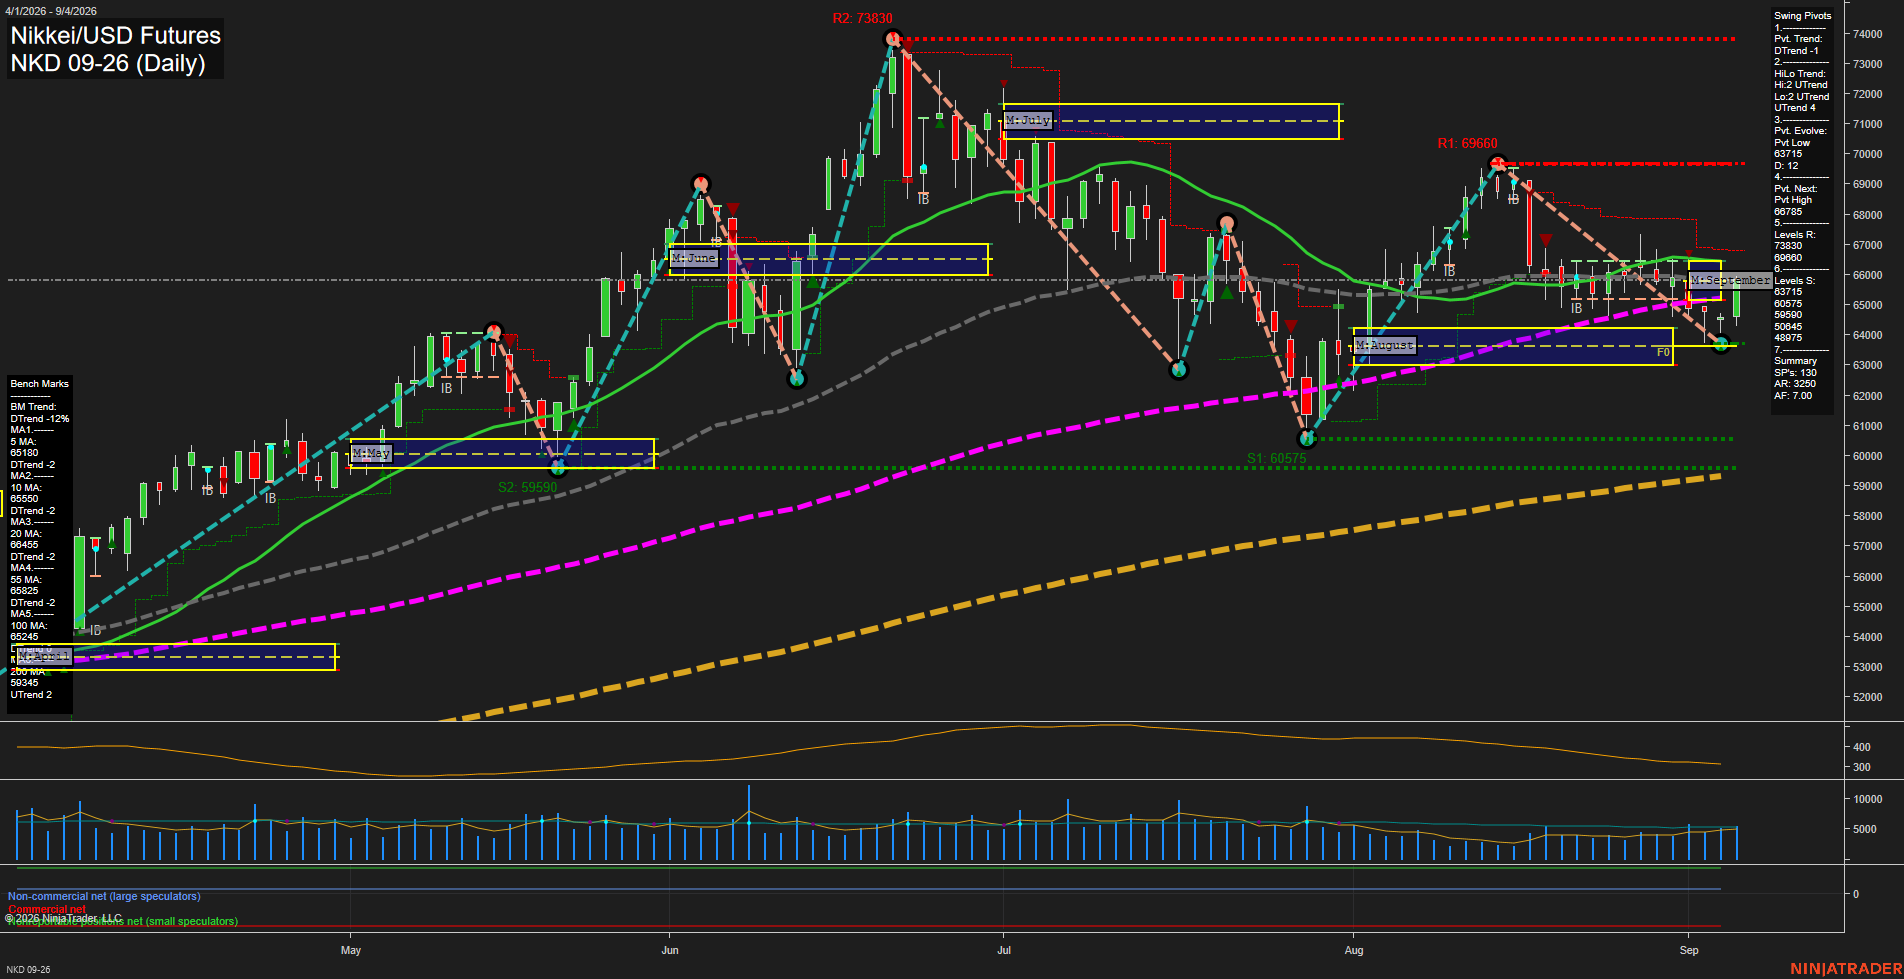
Task: Click the Swing Pivots panel header
Action: click(1803, 16)
